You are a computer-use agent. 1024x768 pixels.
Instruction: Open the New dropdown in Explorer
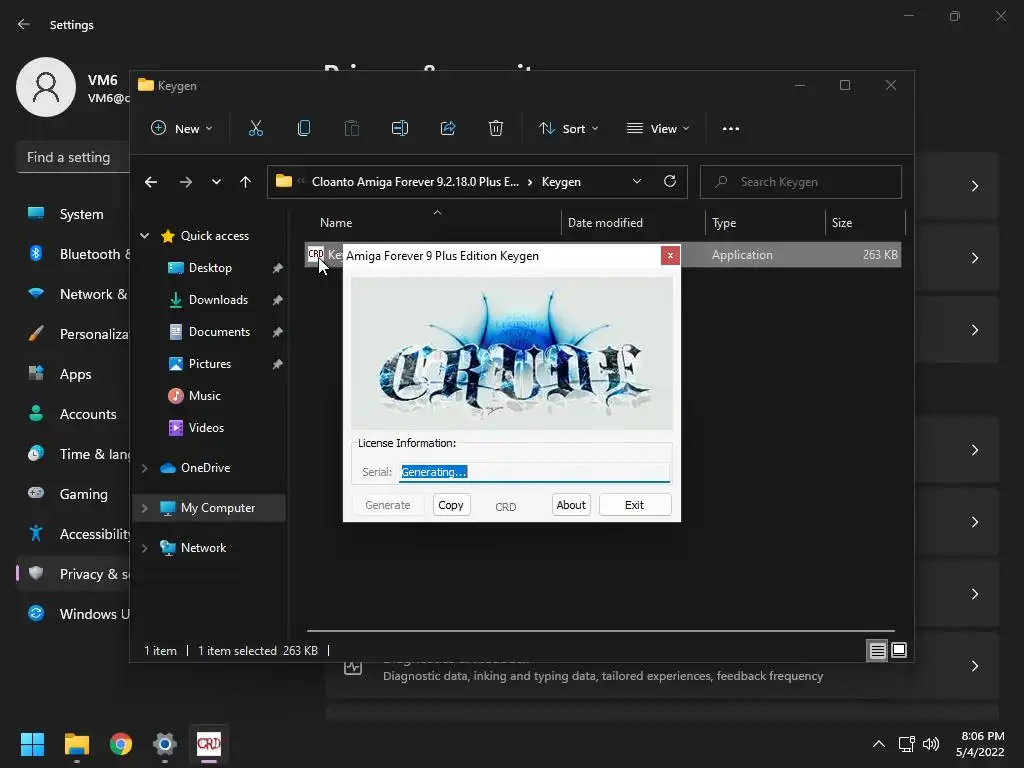(181, 129)
